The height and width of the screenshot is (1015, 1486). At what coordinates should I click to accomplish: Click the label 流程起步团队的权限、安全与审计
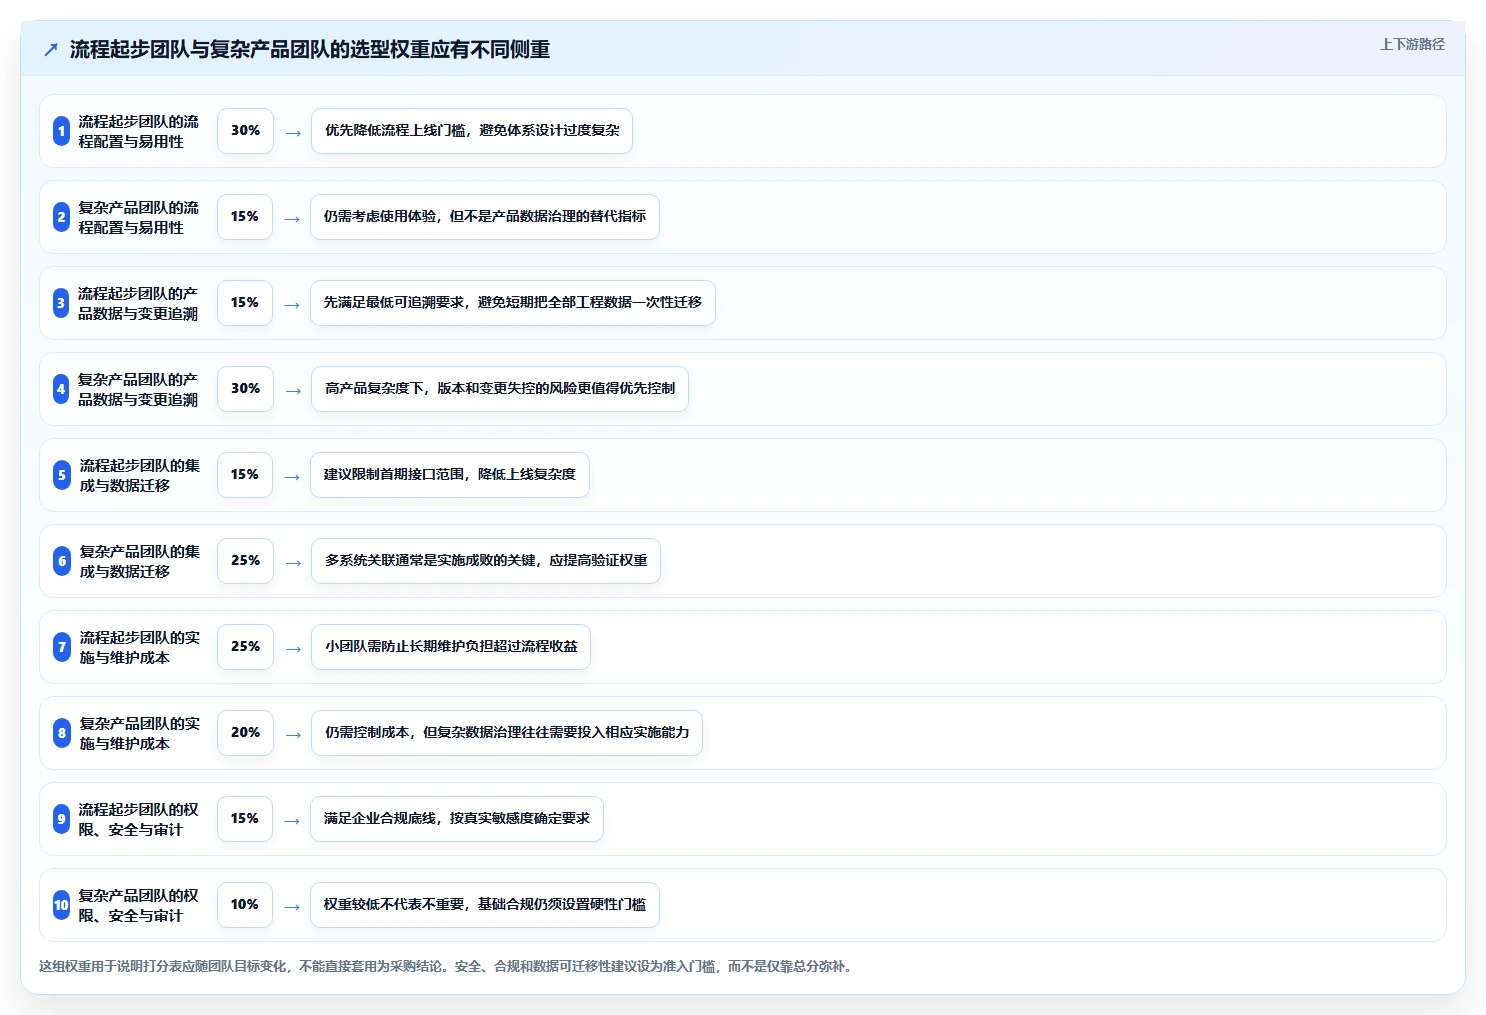[139, 819]
